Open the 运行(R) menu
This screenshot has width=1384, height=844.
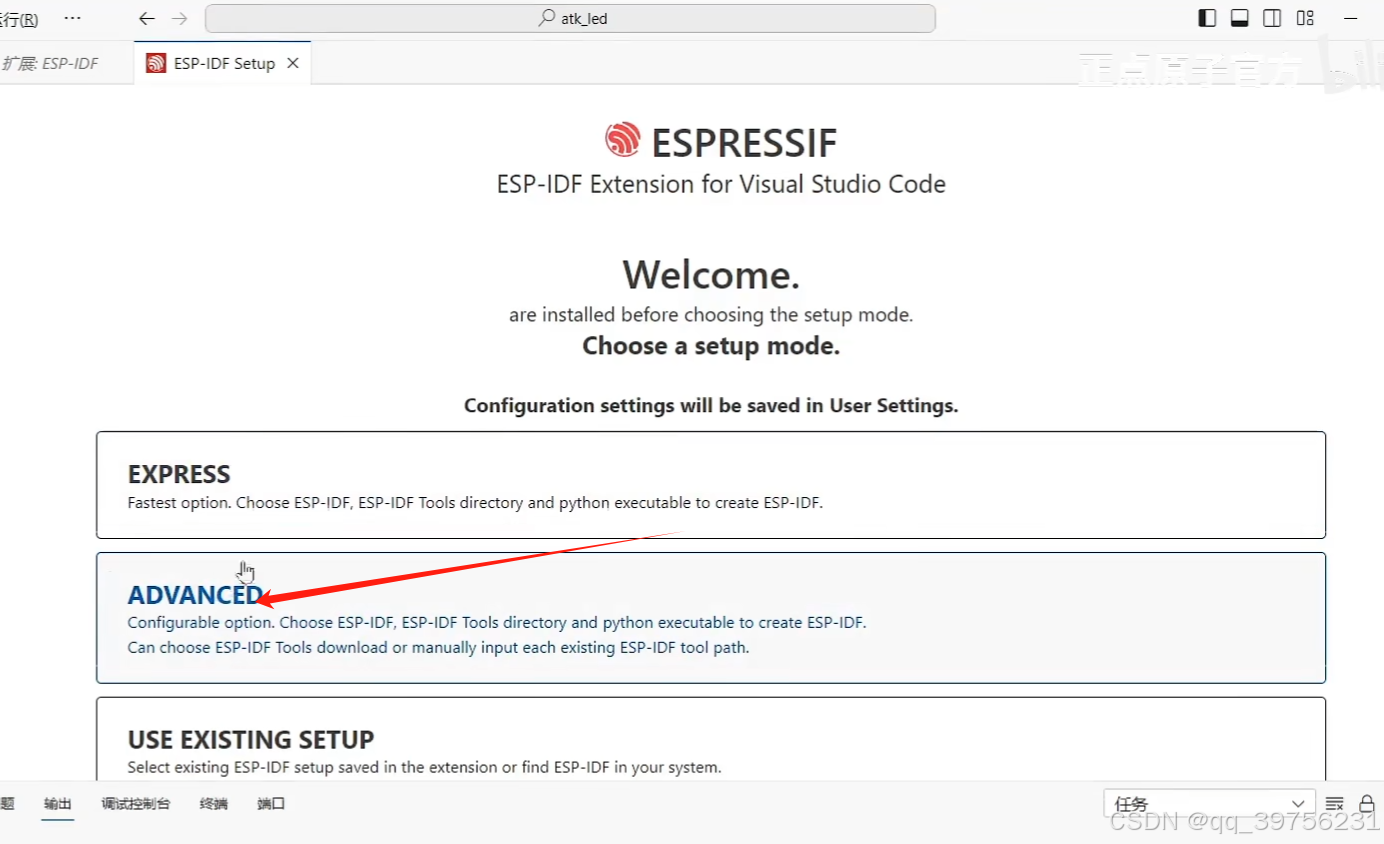tap(20, 17)
